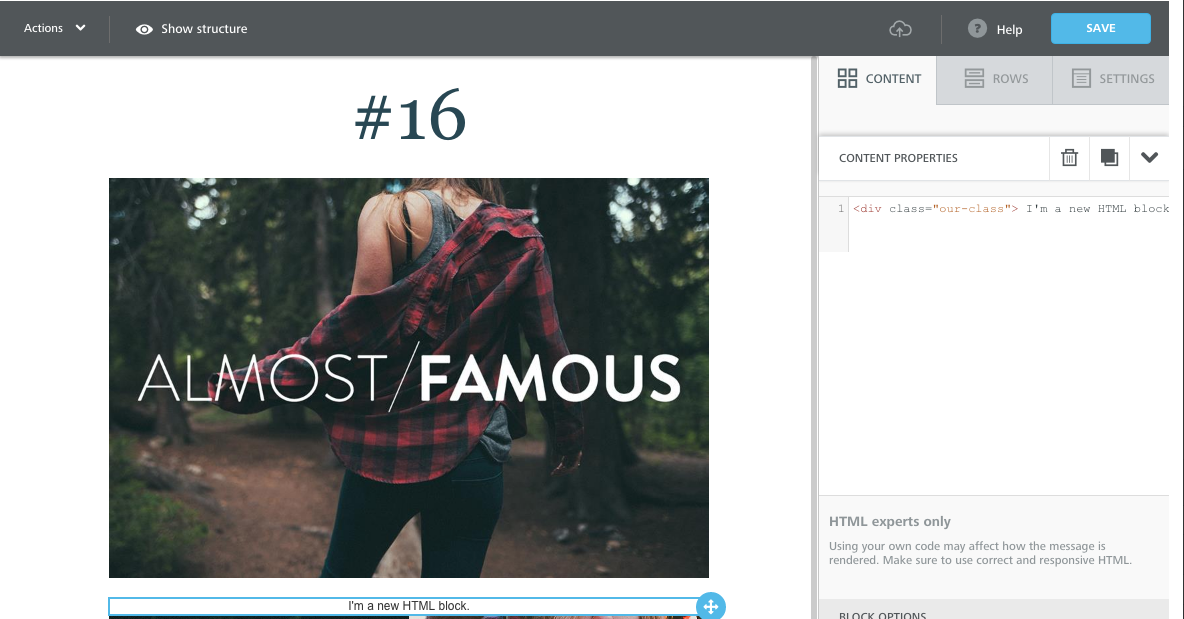The width and height of the screenshot is (1184, 619).
Task: Toggle Show structure view
Action: (192, 29)
